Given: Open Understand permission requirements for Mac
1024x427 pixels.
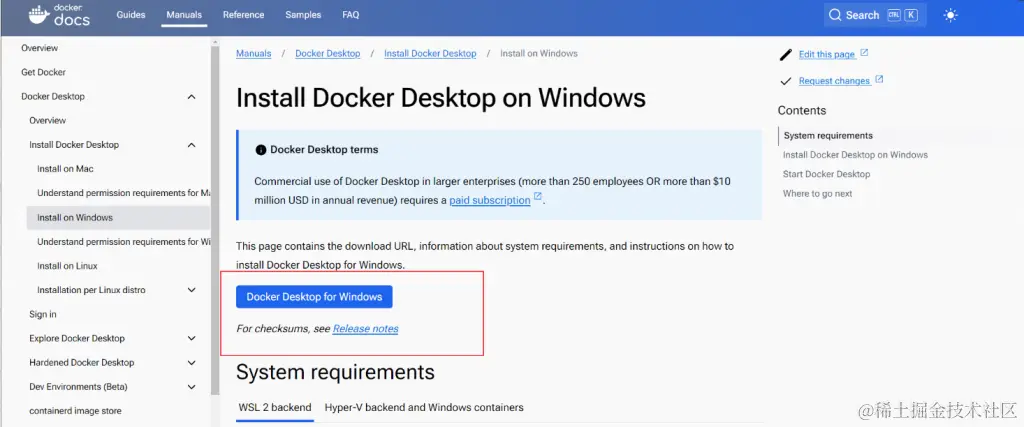Looking at the screenshot, I should (x=123, y=193).
